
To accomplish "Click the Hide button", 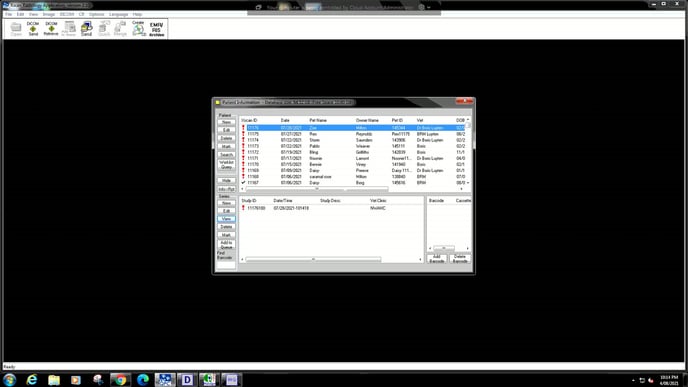I will click(x=226, y=181).
